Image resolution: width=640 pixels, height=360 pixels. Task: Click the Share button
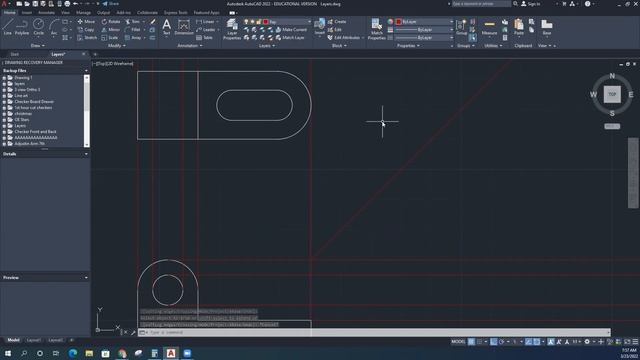(110, 4)
